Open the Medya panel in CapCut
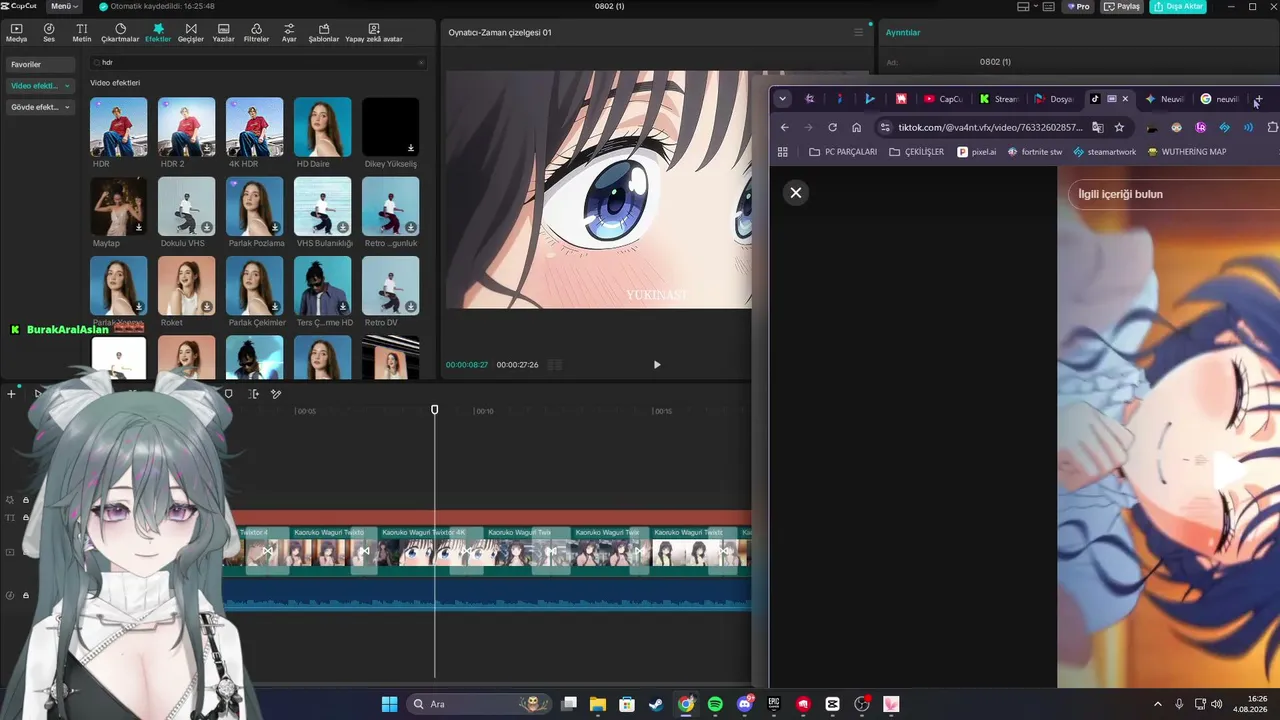 tap(16, 33)
